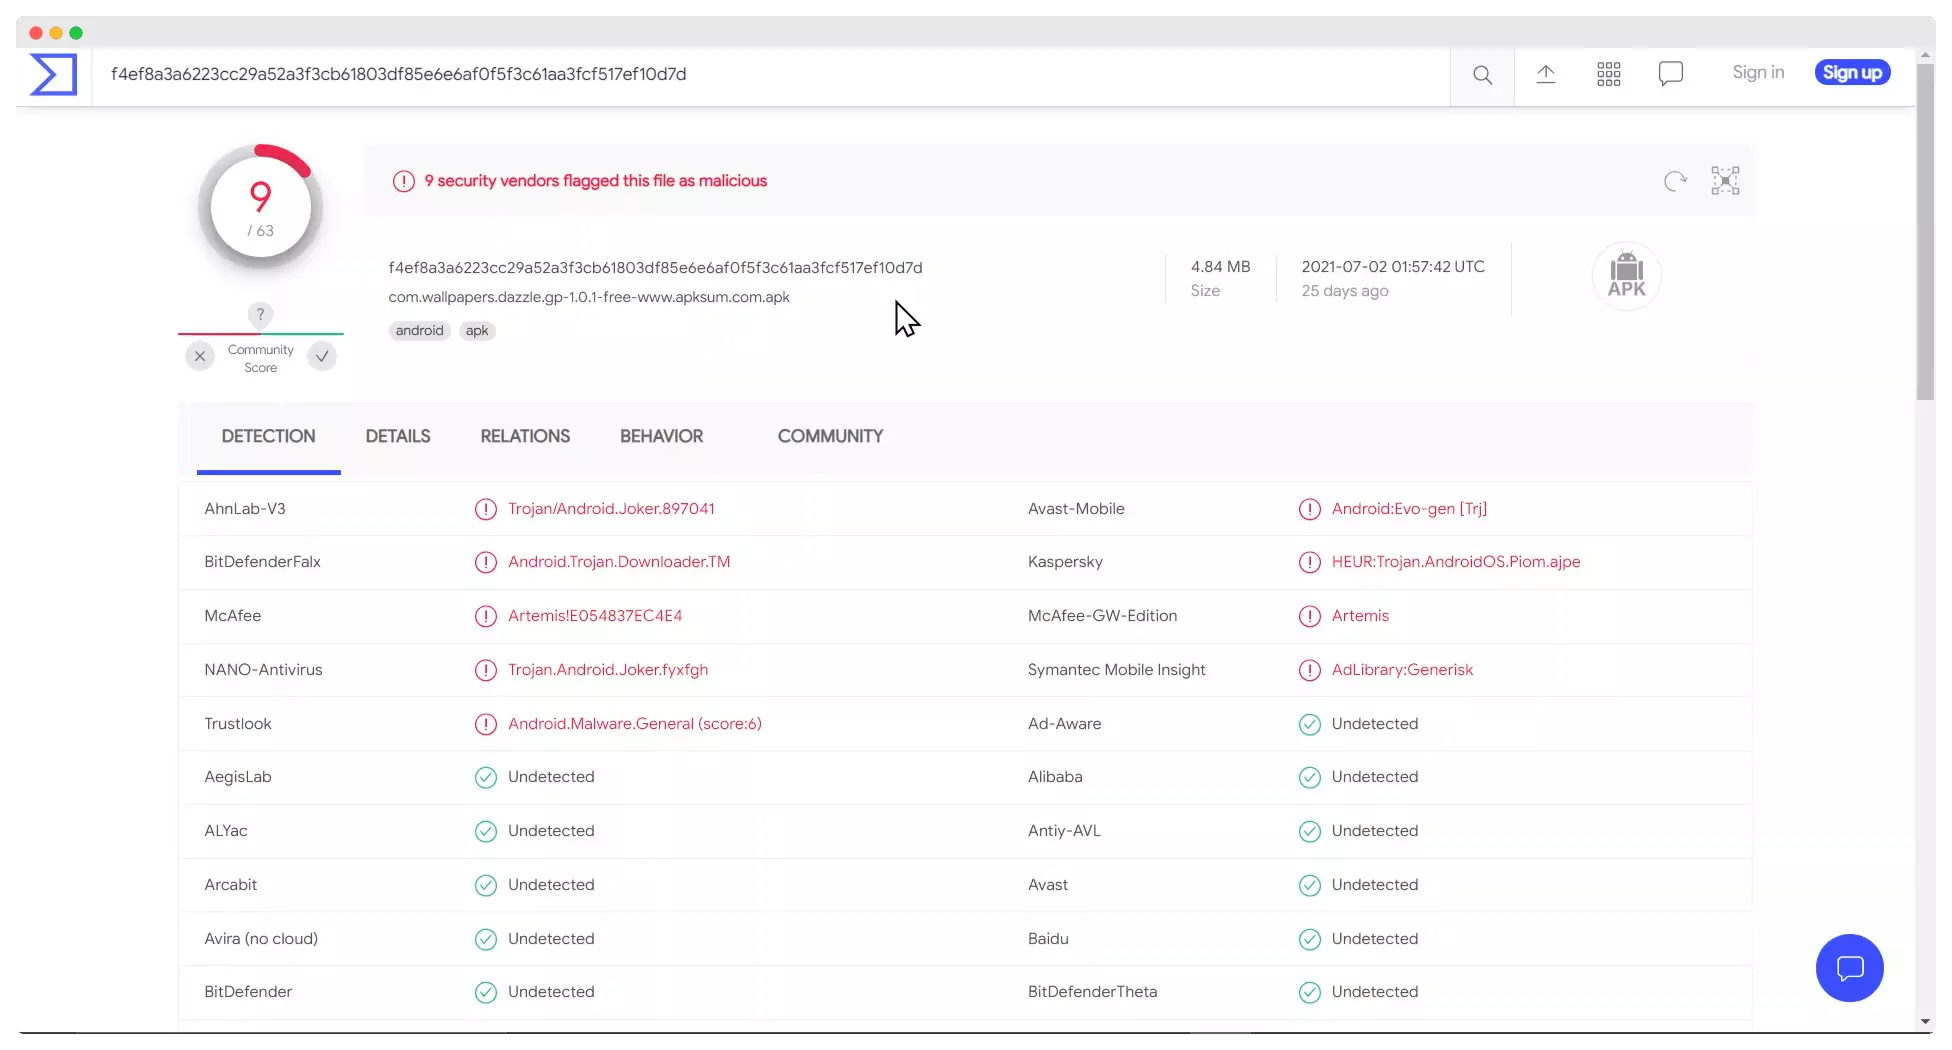Click the Sign in link
1952x1050 pixels.
1757,72
